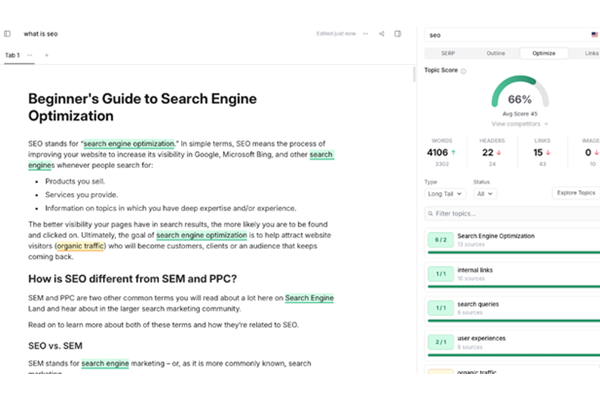
Task: Open the Type Long Tail dropdown
Action: pyautogui.click(x=444, y=193)
